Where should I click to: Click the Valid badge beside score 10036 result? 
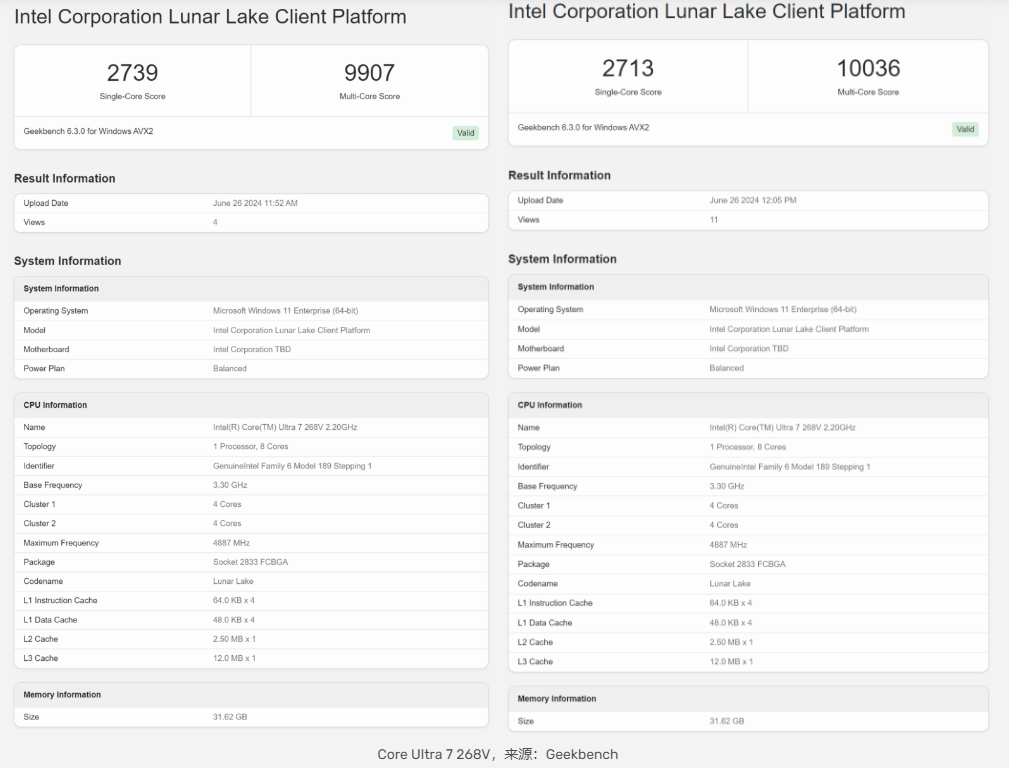tap(964, 129)
